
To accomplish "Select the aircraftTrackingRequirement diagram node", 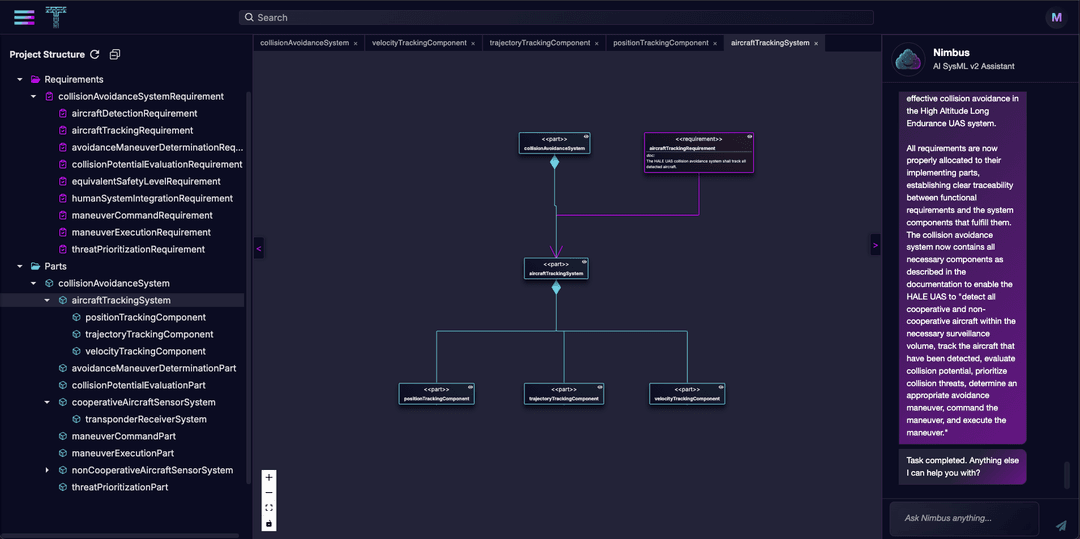I will 698,152.
